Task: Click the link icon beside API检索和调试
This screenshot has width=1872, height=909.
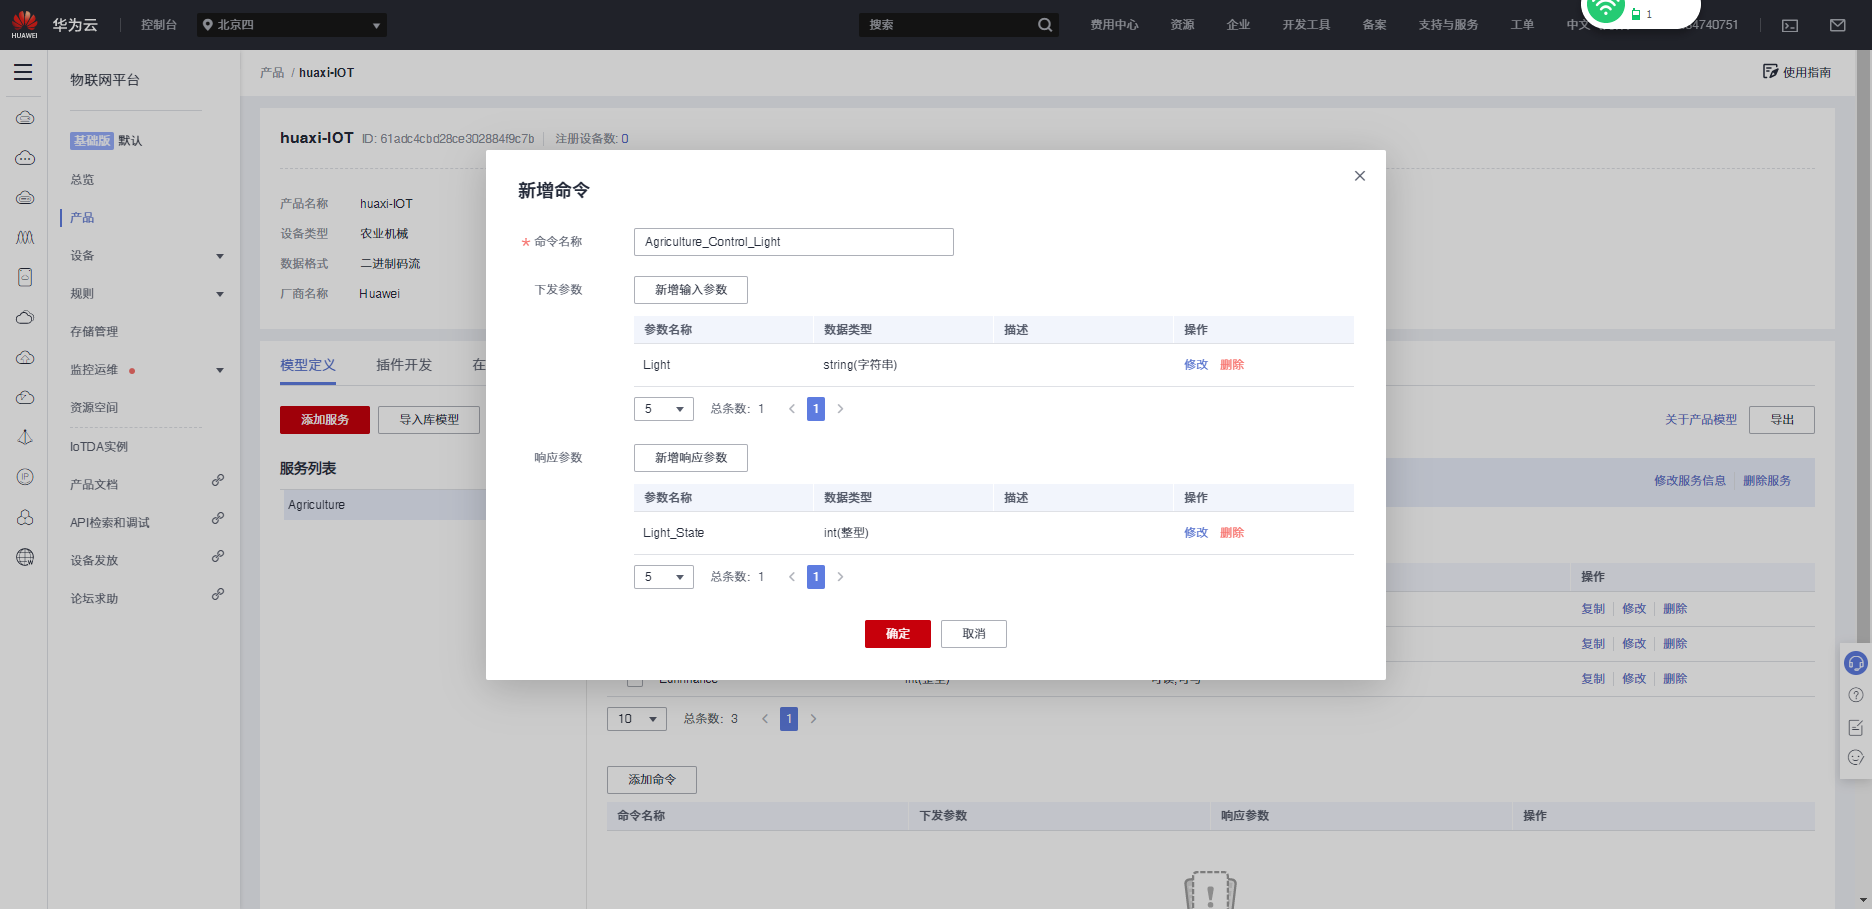Action: 218,519
